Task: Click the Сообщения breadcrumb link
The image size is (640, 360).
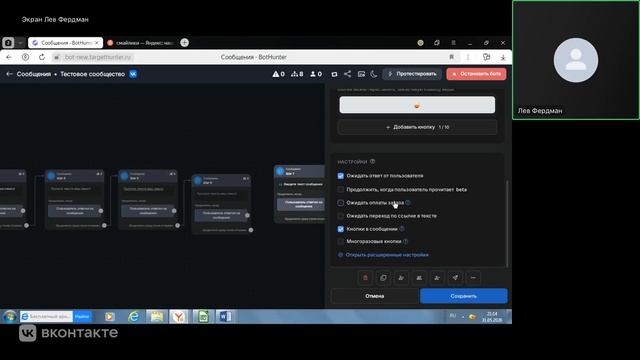Action: point(33,74)
